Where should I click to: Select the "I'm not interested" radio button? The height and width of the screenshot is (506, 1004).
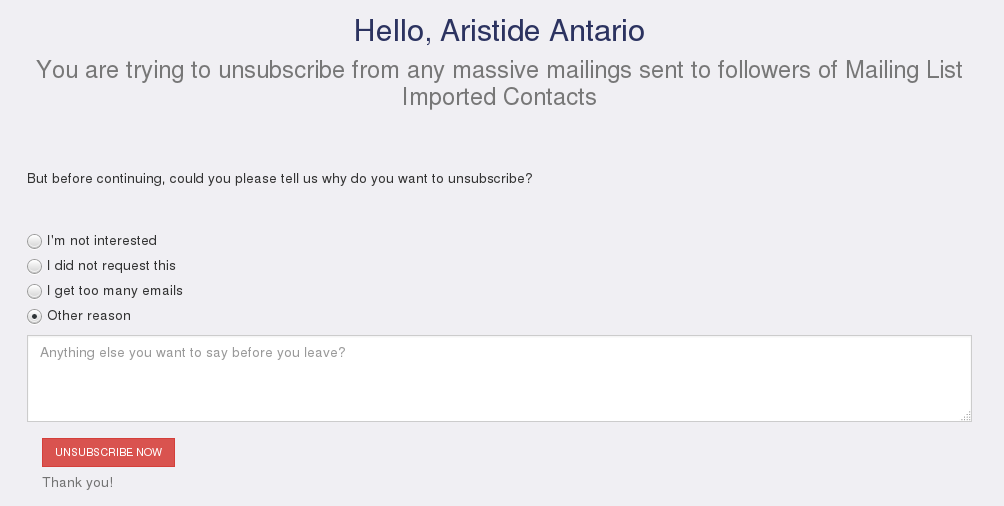[x=35, y=241]
